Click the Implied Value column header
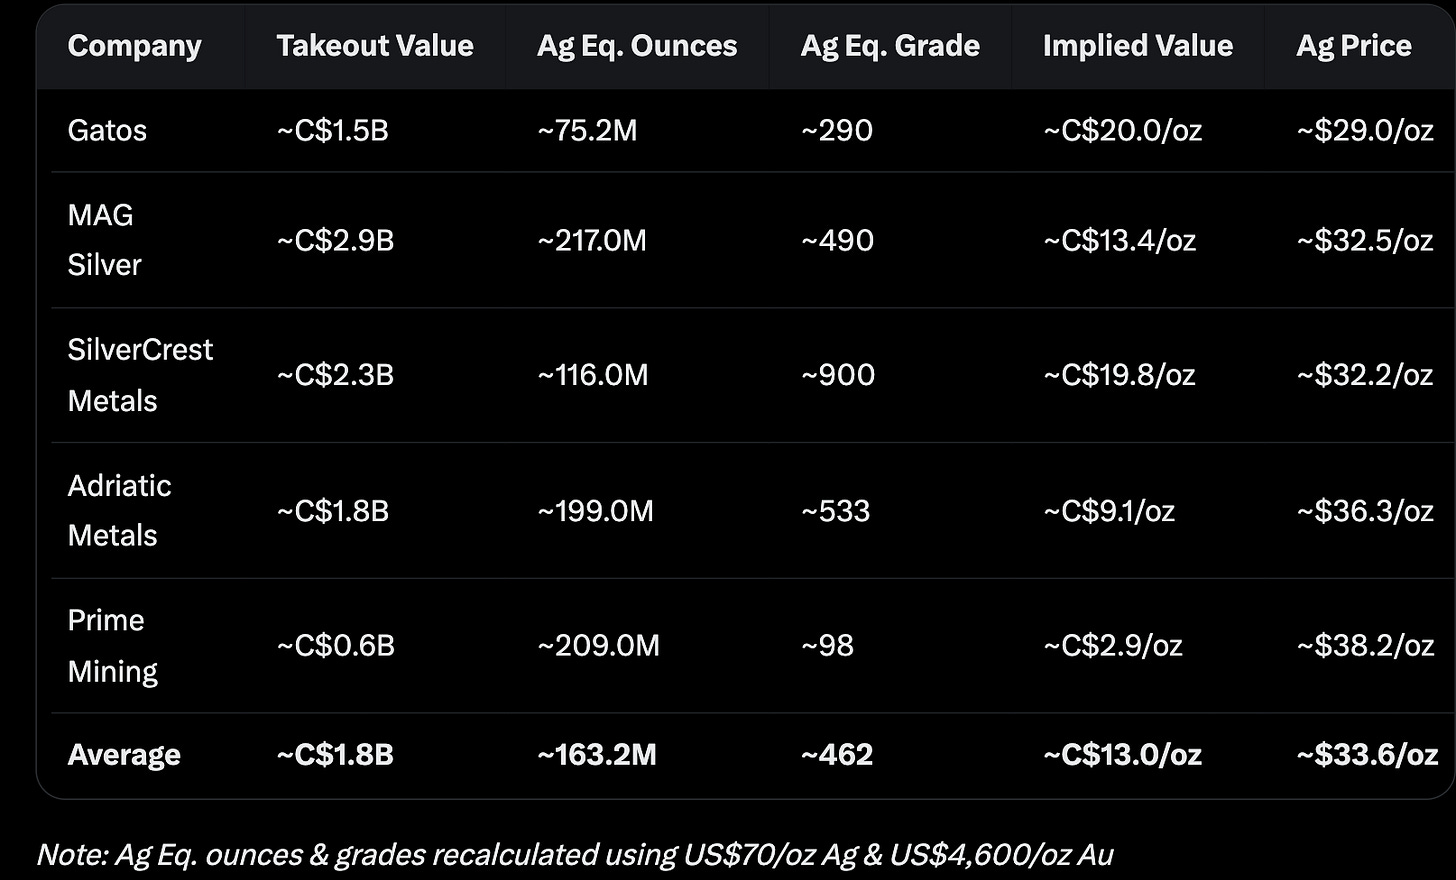Screen dimensions: 1456x880 pos(1138,46)
